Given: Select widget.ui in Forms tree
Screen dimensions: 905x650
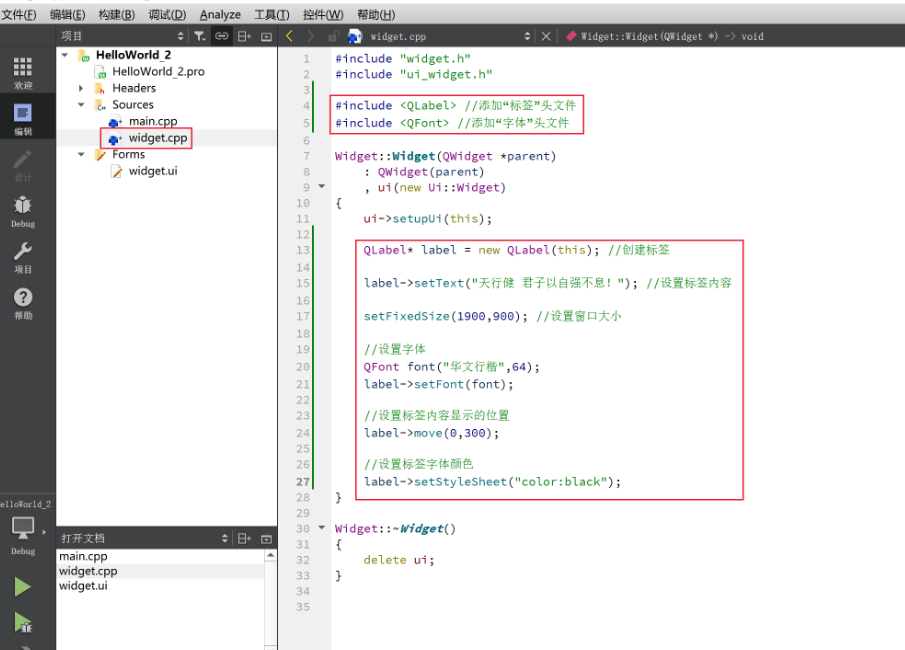Looking at the screenshot, I should [x=153, y=171].
